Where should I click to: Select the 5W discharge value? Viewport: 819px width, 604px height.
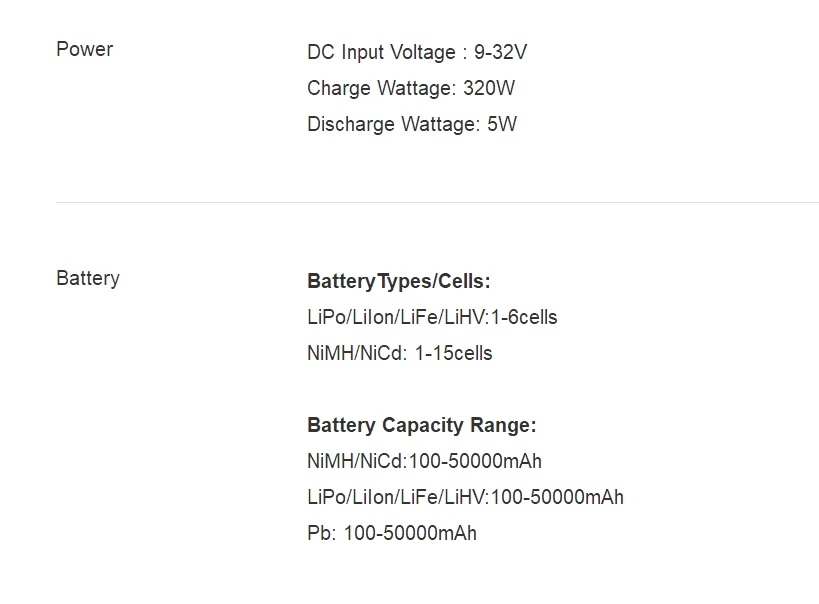pyautogui.click(x=502, y=124)
